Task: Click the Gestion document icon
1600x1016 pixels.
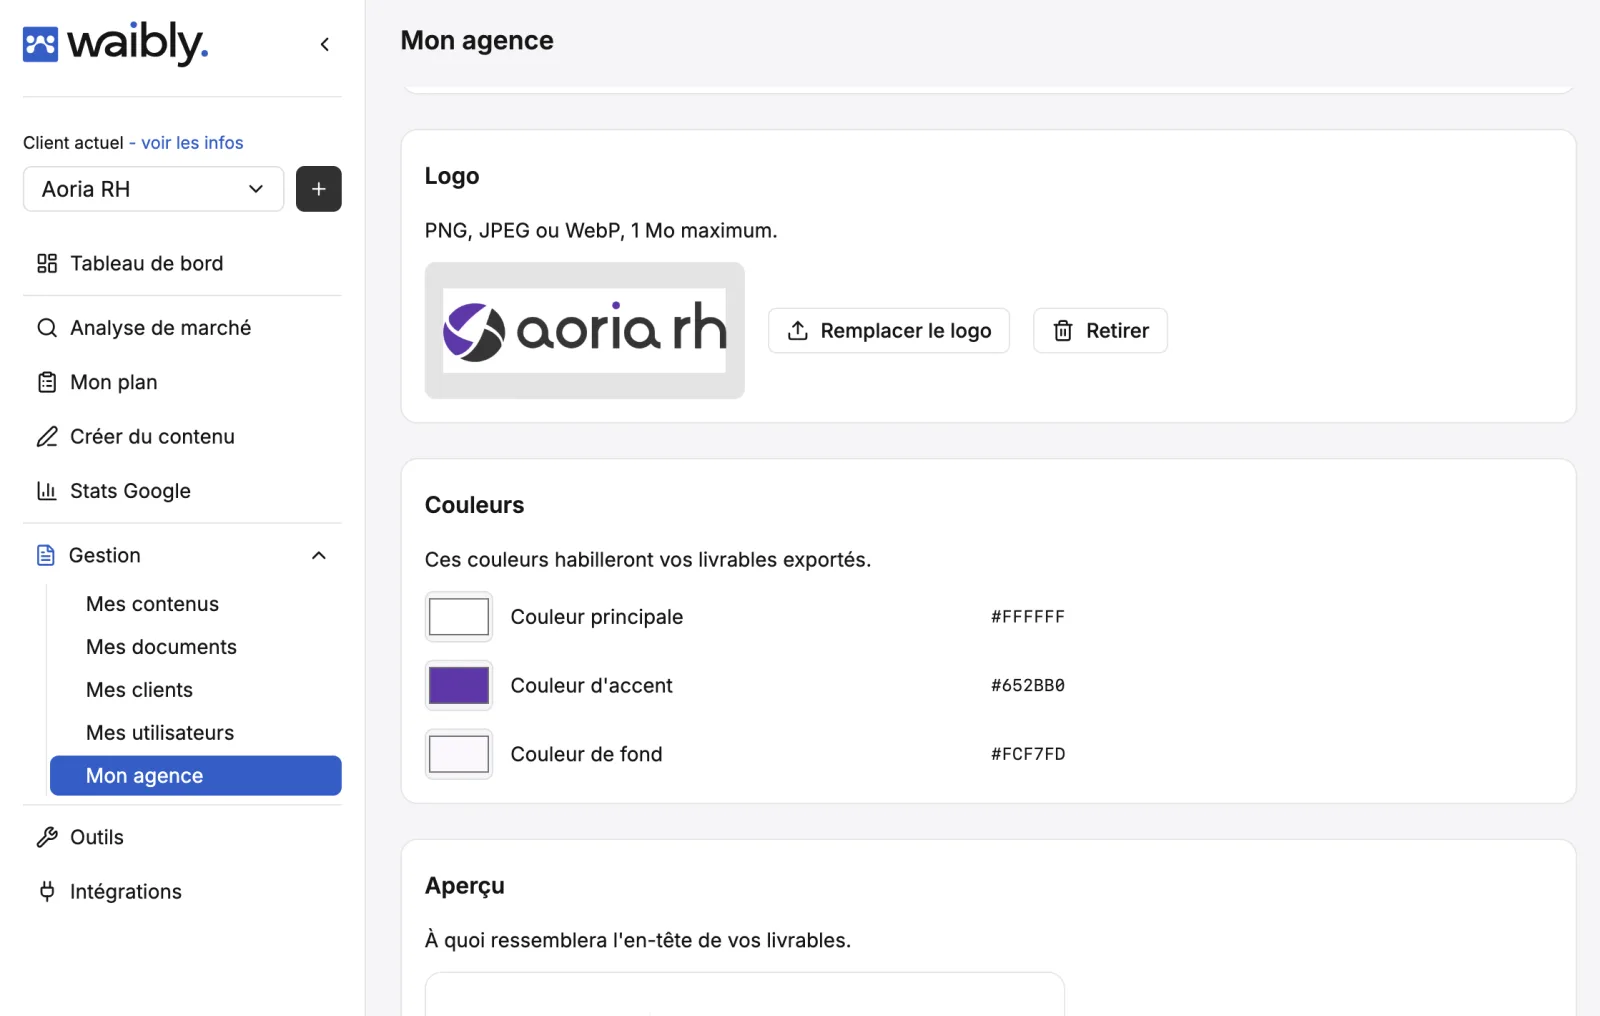Action: (x=46, y=555)
